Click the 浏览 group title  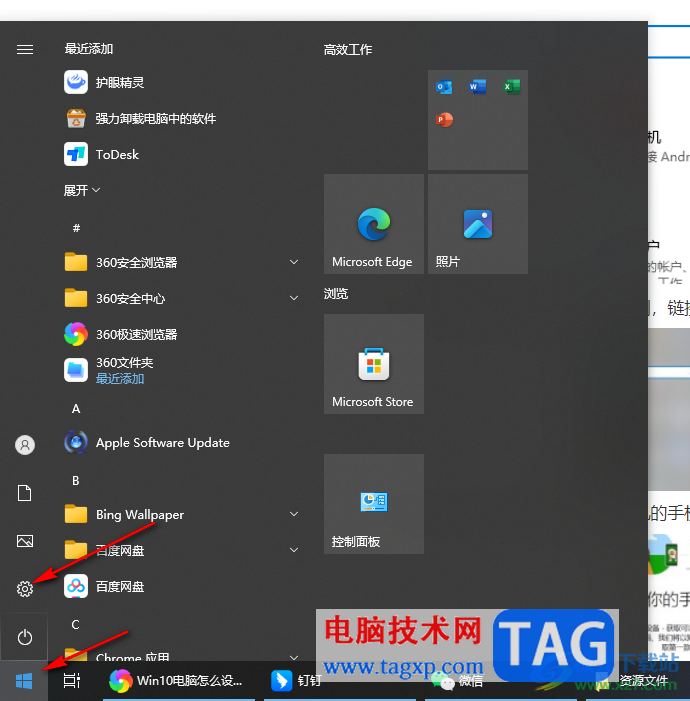(x=336, y=294)
